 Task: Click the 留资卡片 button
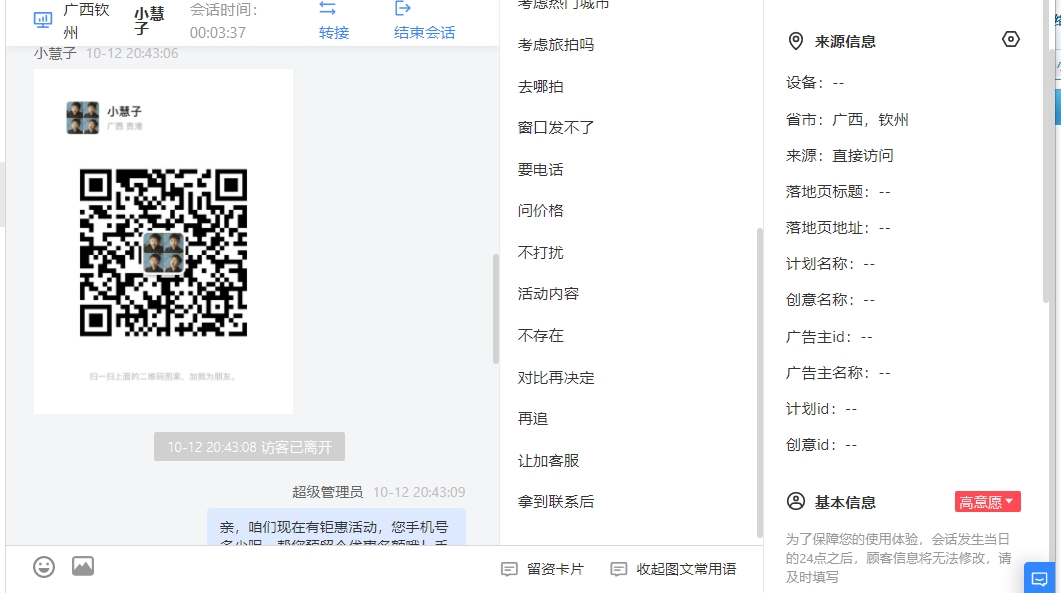point(542,569)
